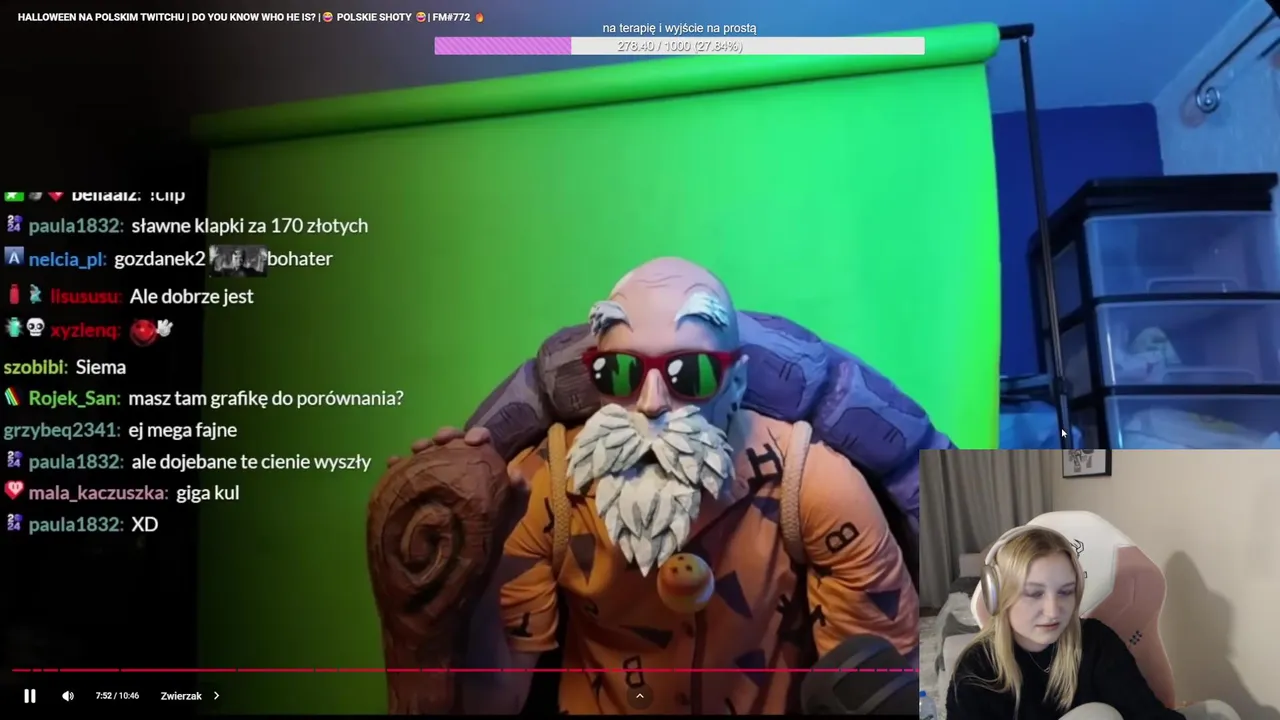Seek using the red video progress bar
1280x720 pixels.
[465, 670]
